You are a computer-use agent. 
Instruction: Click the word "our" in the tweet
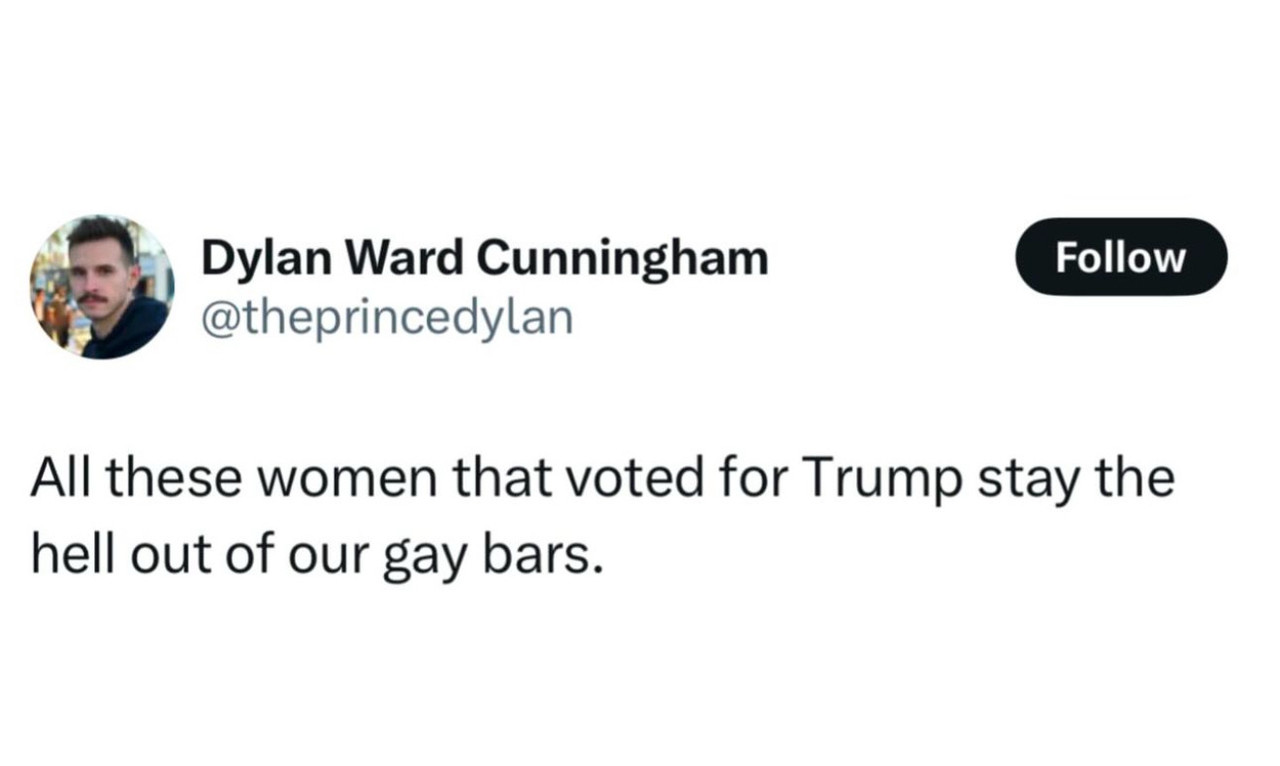click(x=333, y=559)
